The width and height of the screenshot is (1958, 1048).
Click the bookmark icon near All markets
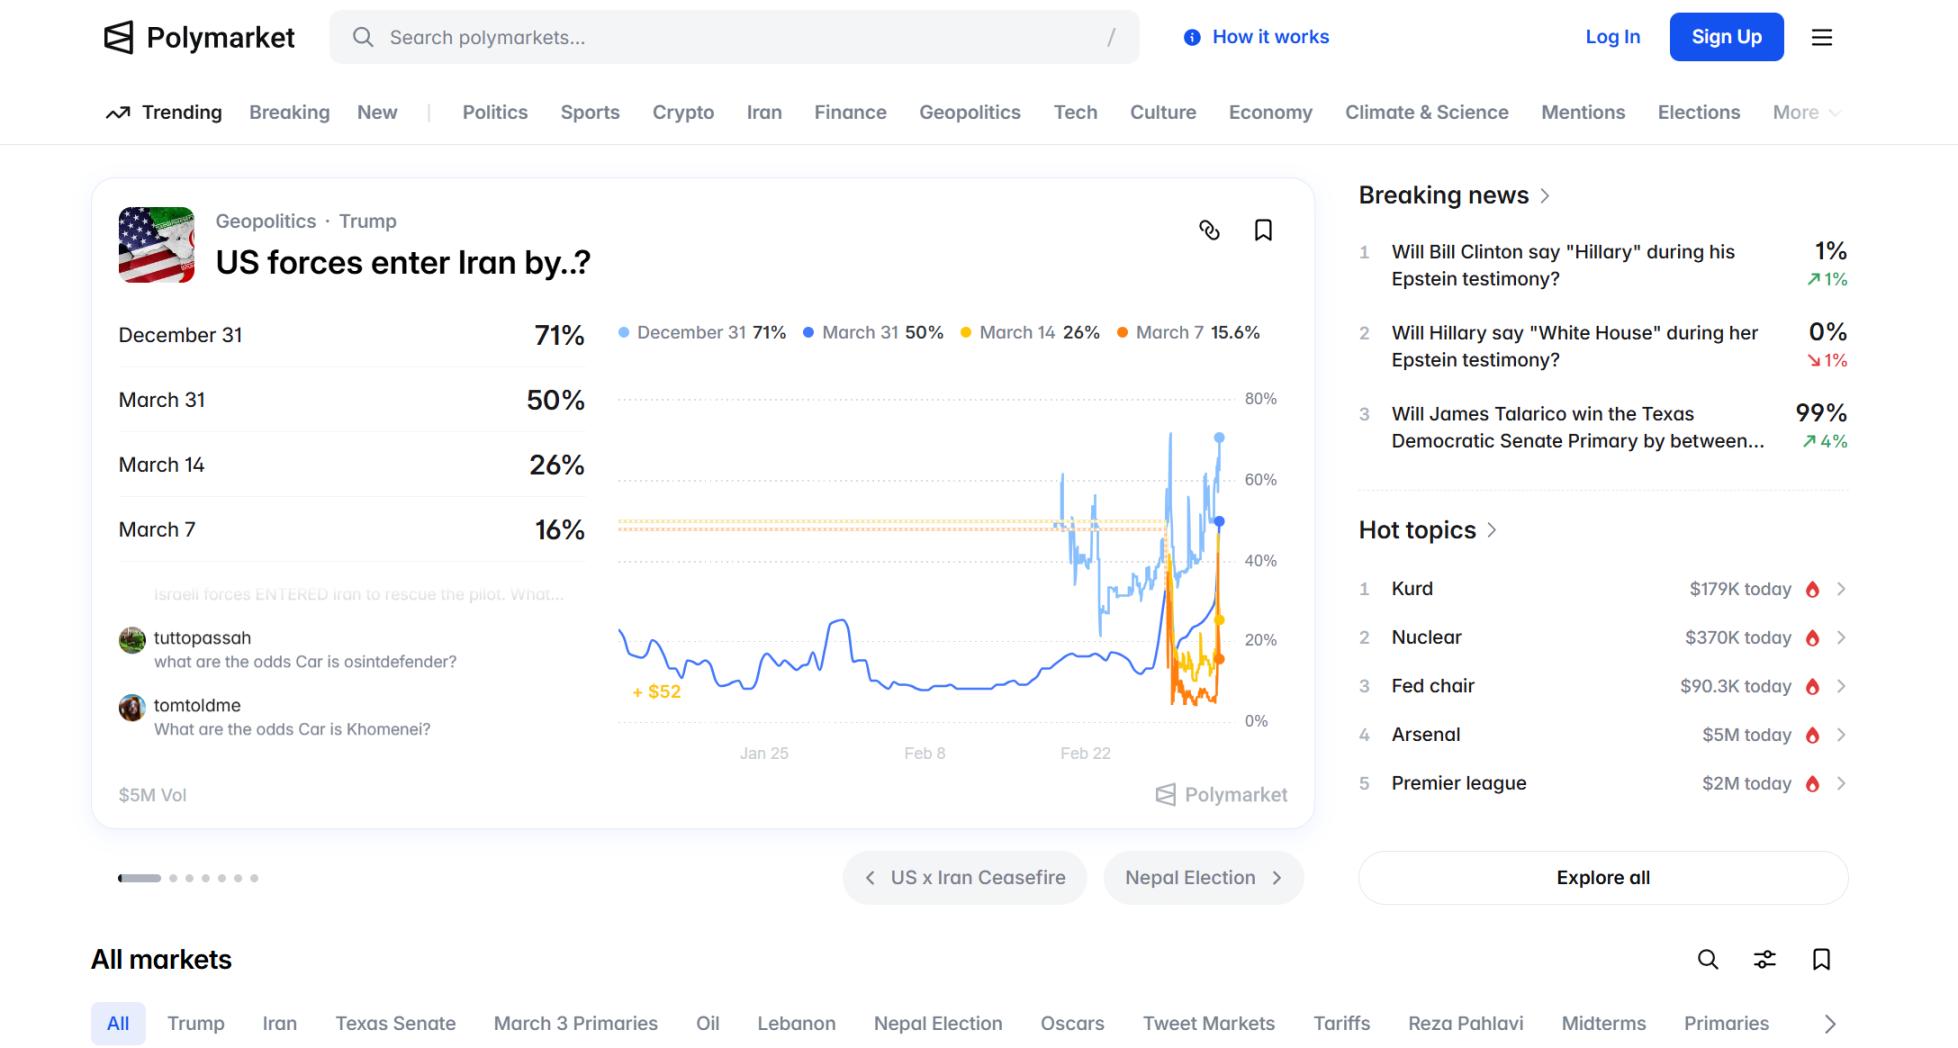(x=1821, y=959)
